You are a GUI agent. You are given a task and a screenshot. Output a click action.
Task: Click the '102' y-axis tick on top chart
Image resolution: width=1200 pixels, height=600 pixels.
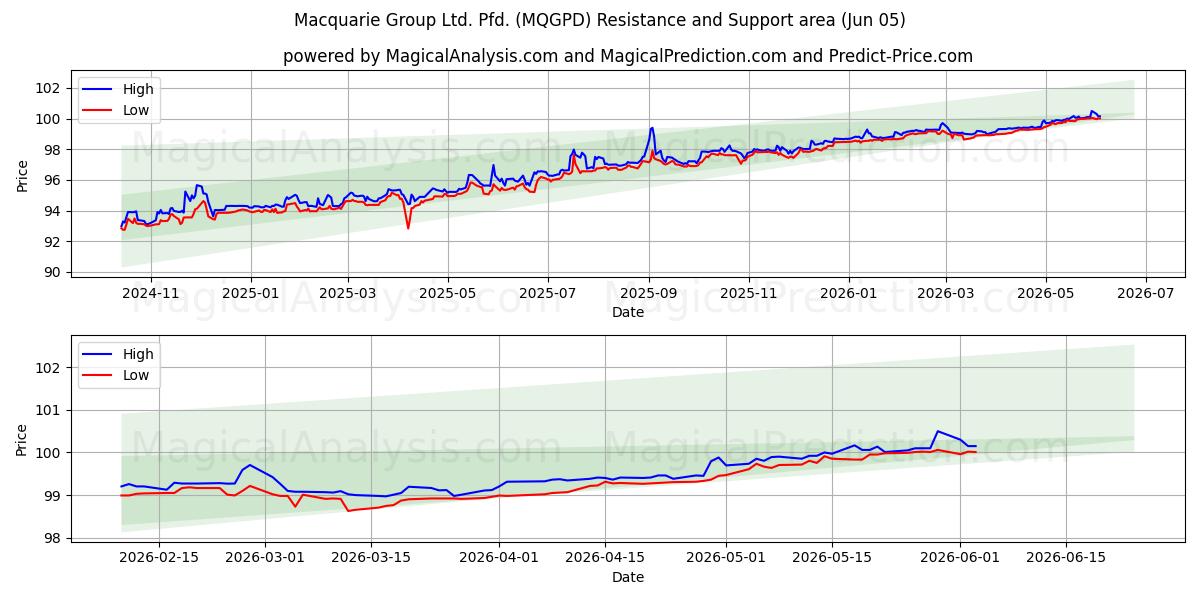pyautogui.click(x=50, y=88)
